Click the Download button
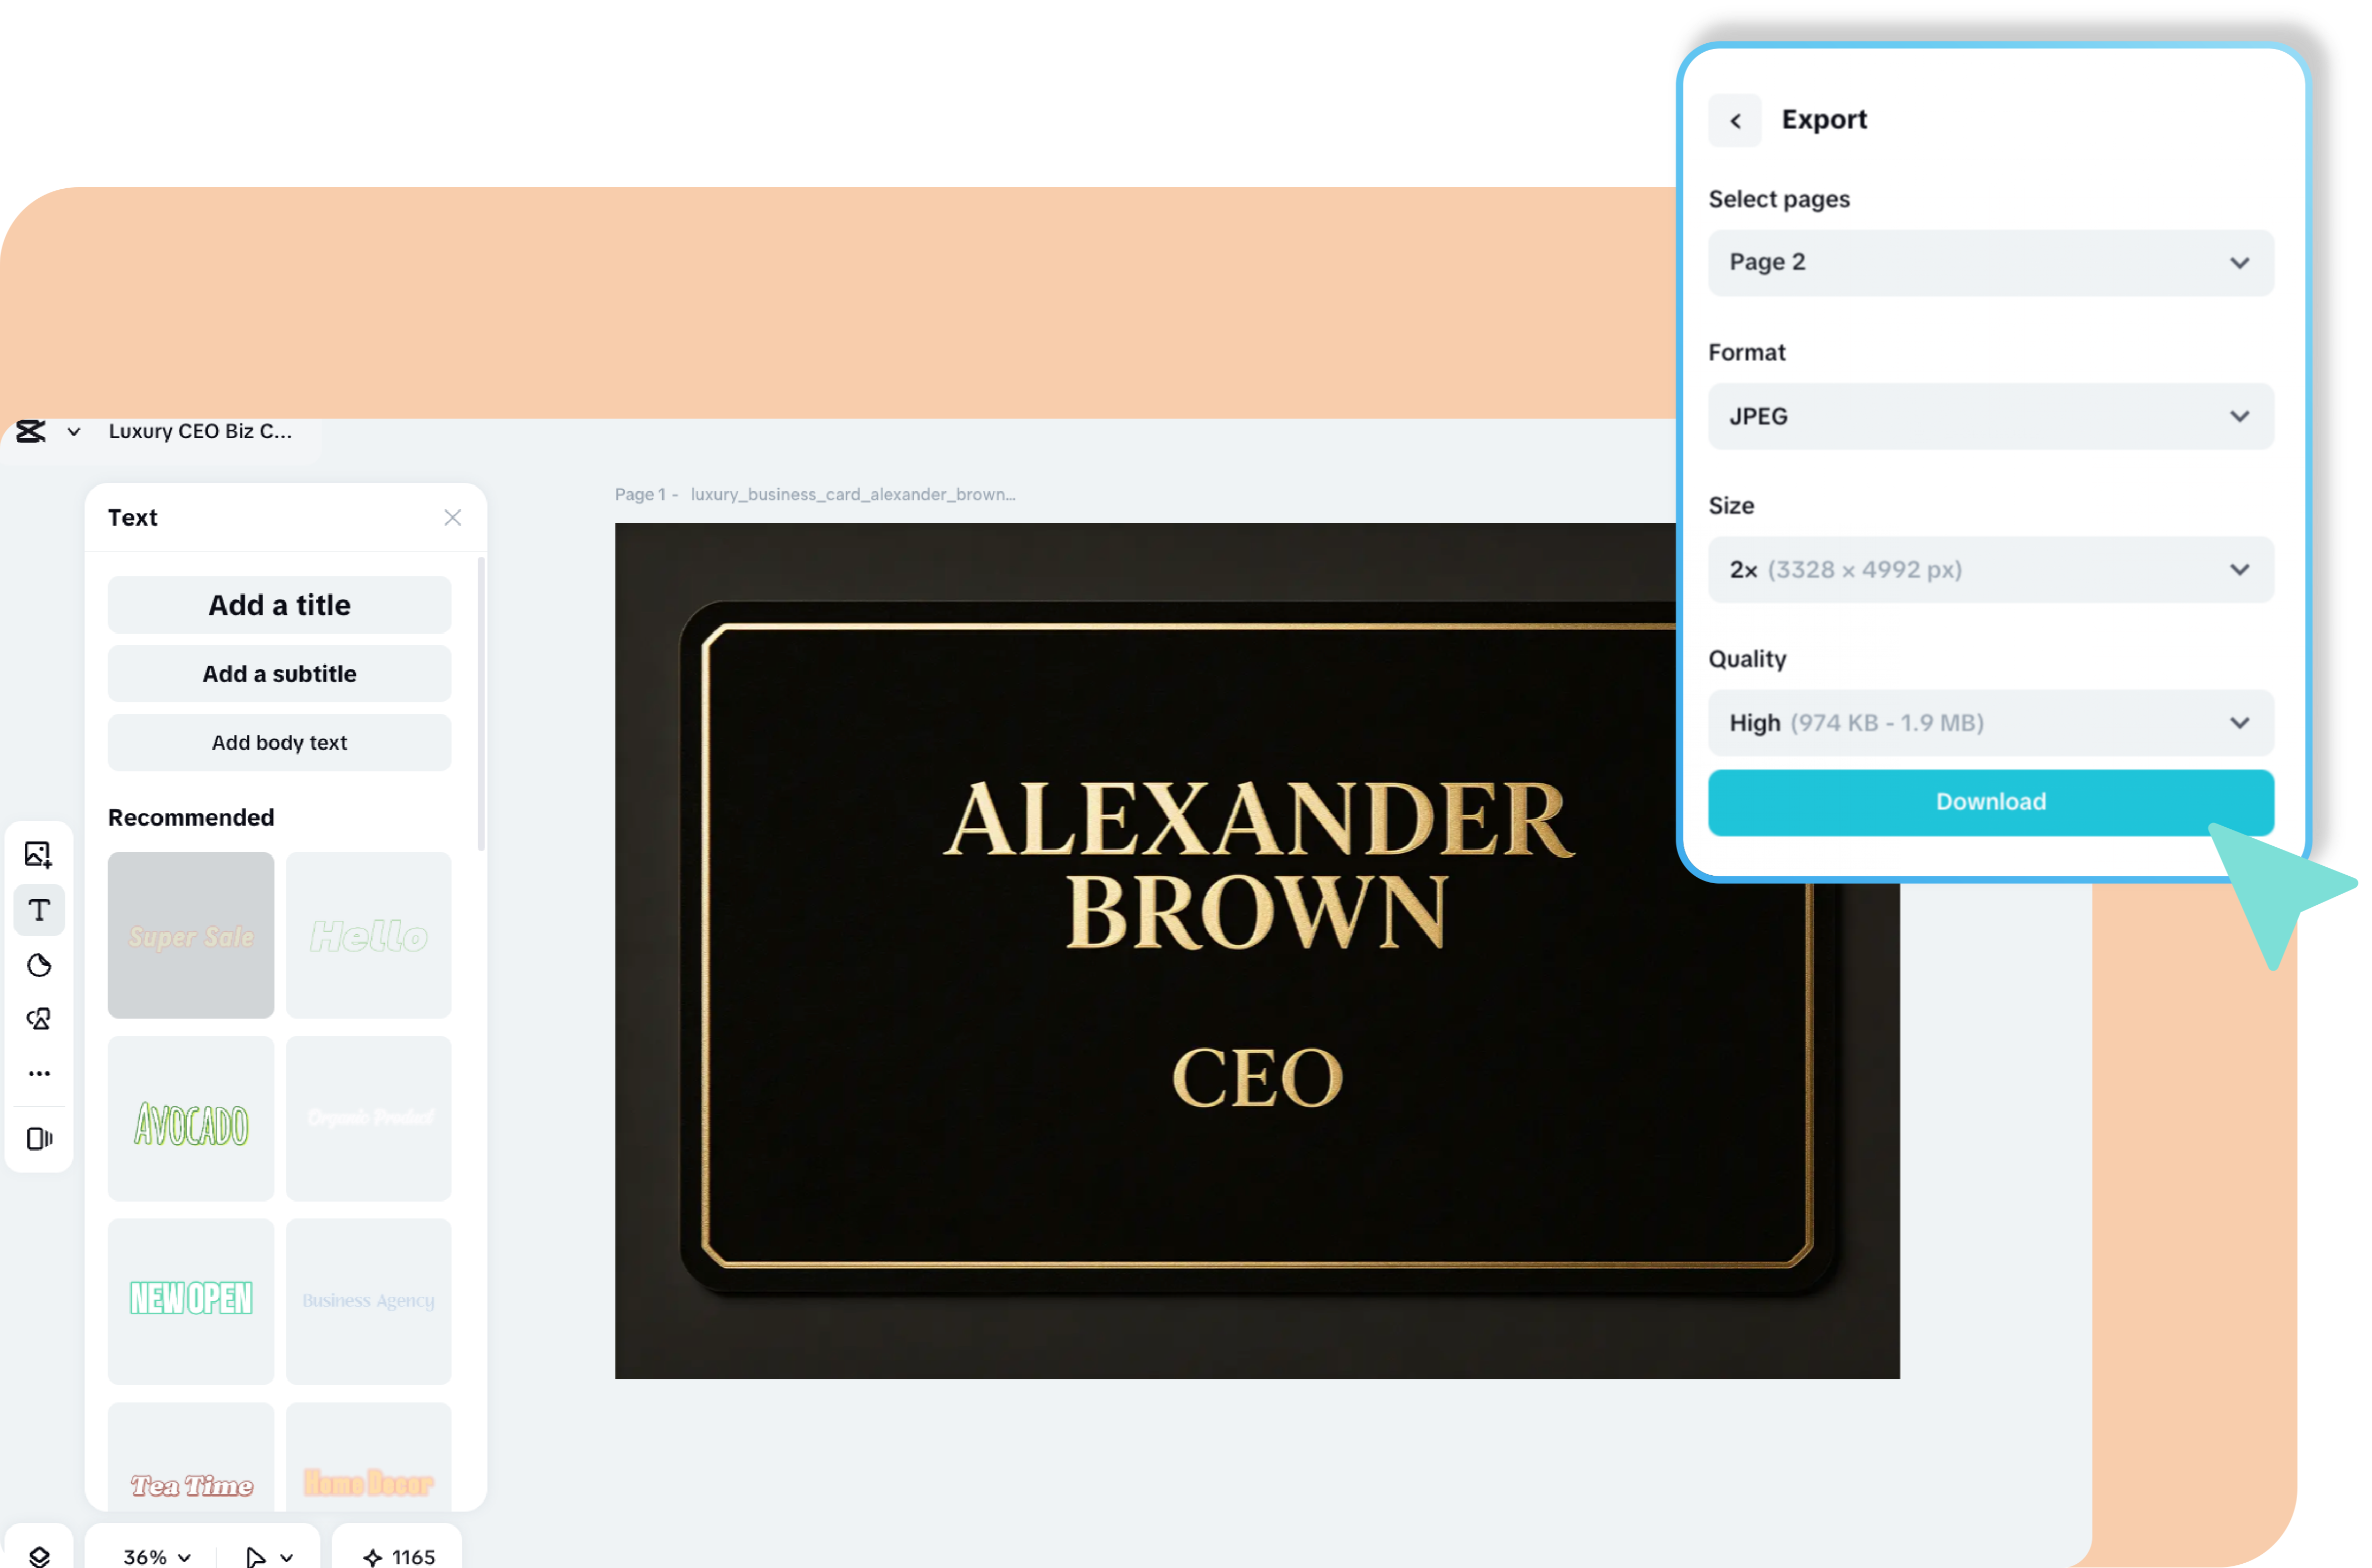 pos(1990,801)
